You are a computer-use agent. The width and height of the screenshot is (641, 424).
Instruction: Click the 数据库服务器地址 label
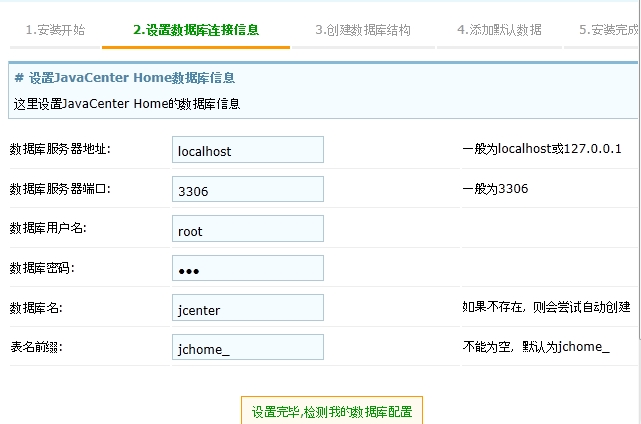click(60, 149)
